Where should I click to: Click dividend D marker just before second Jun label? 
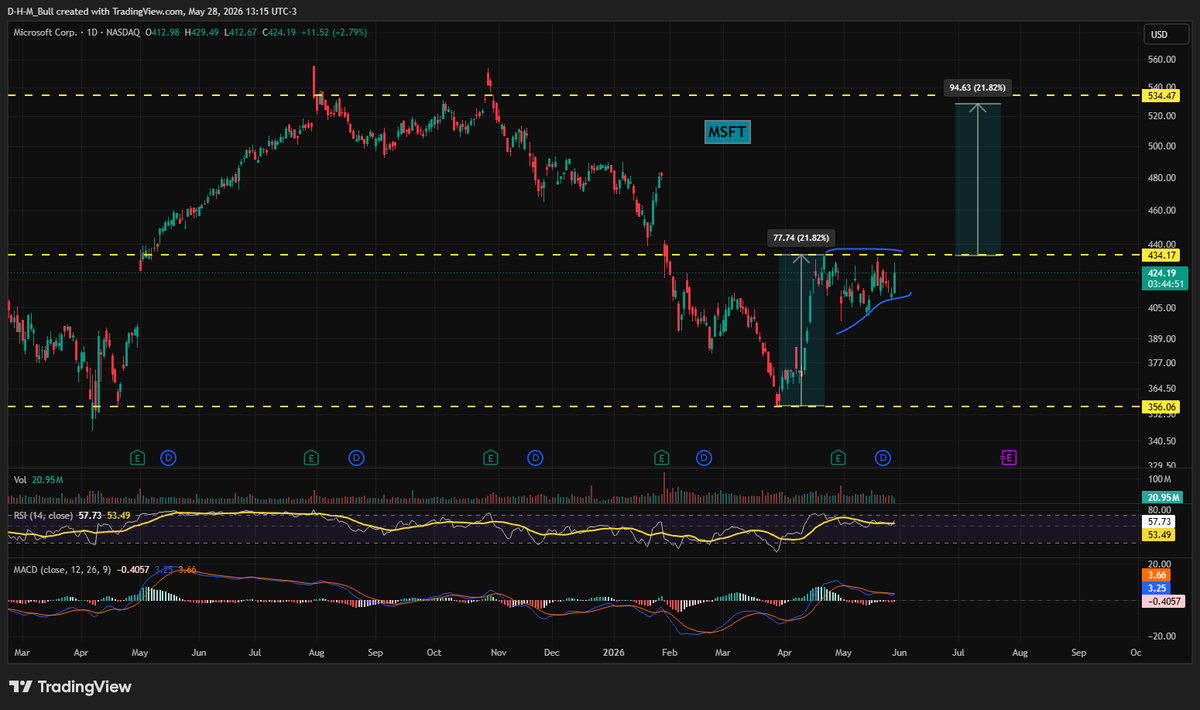pyautogui.click(x=883, y=457)
